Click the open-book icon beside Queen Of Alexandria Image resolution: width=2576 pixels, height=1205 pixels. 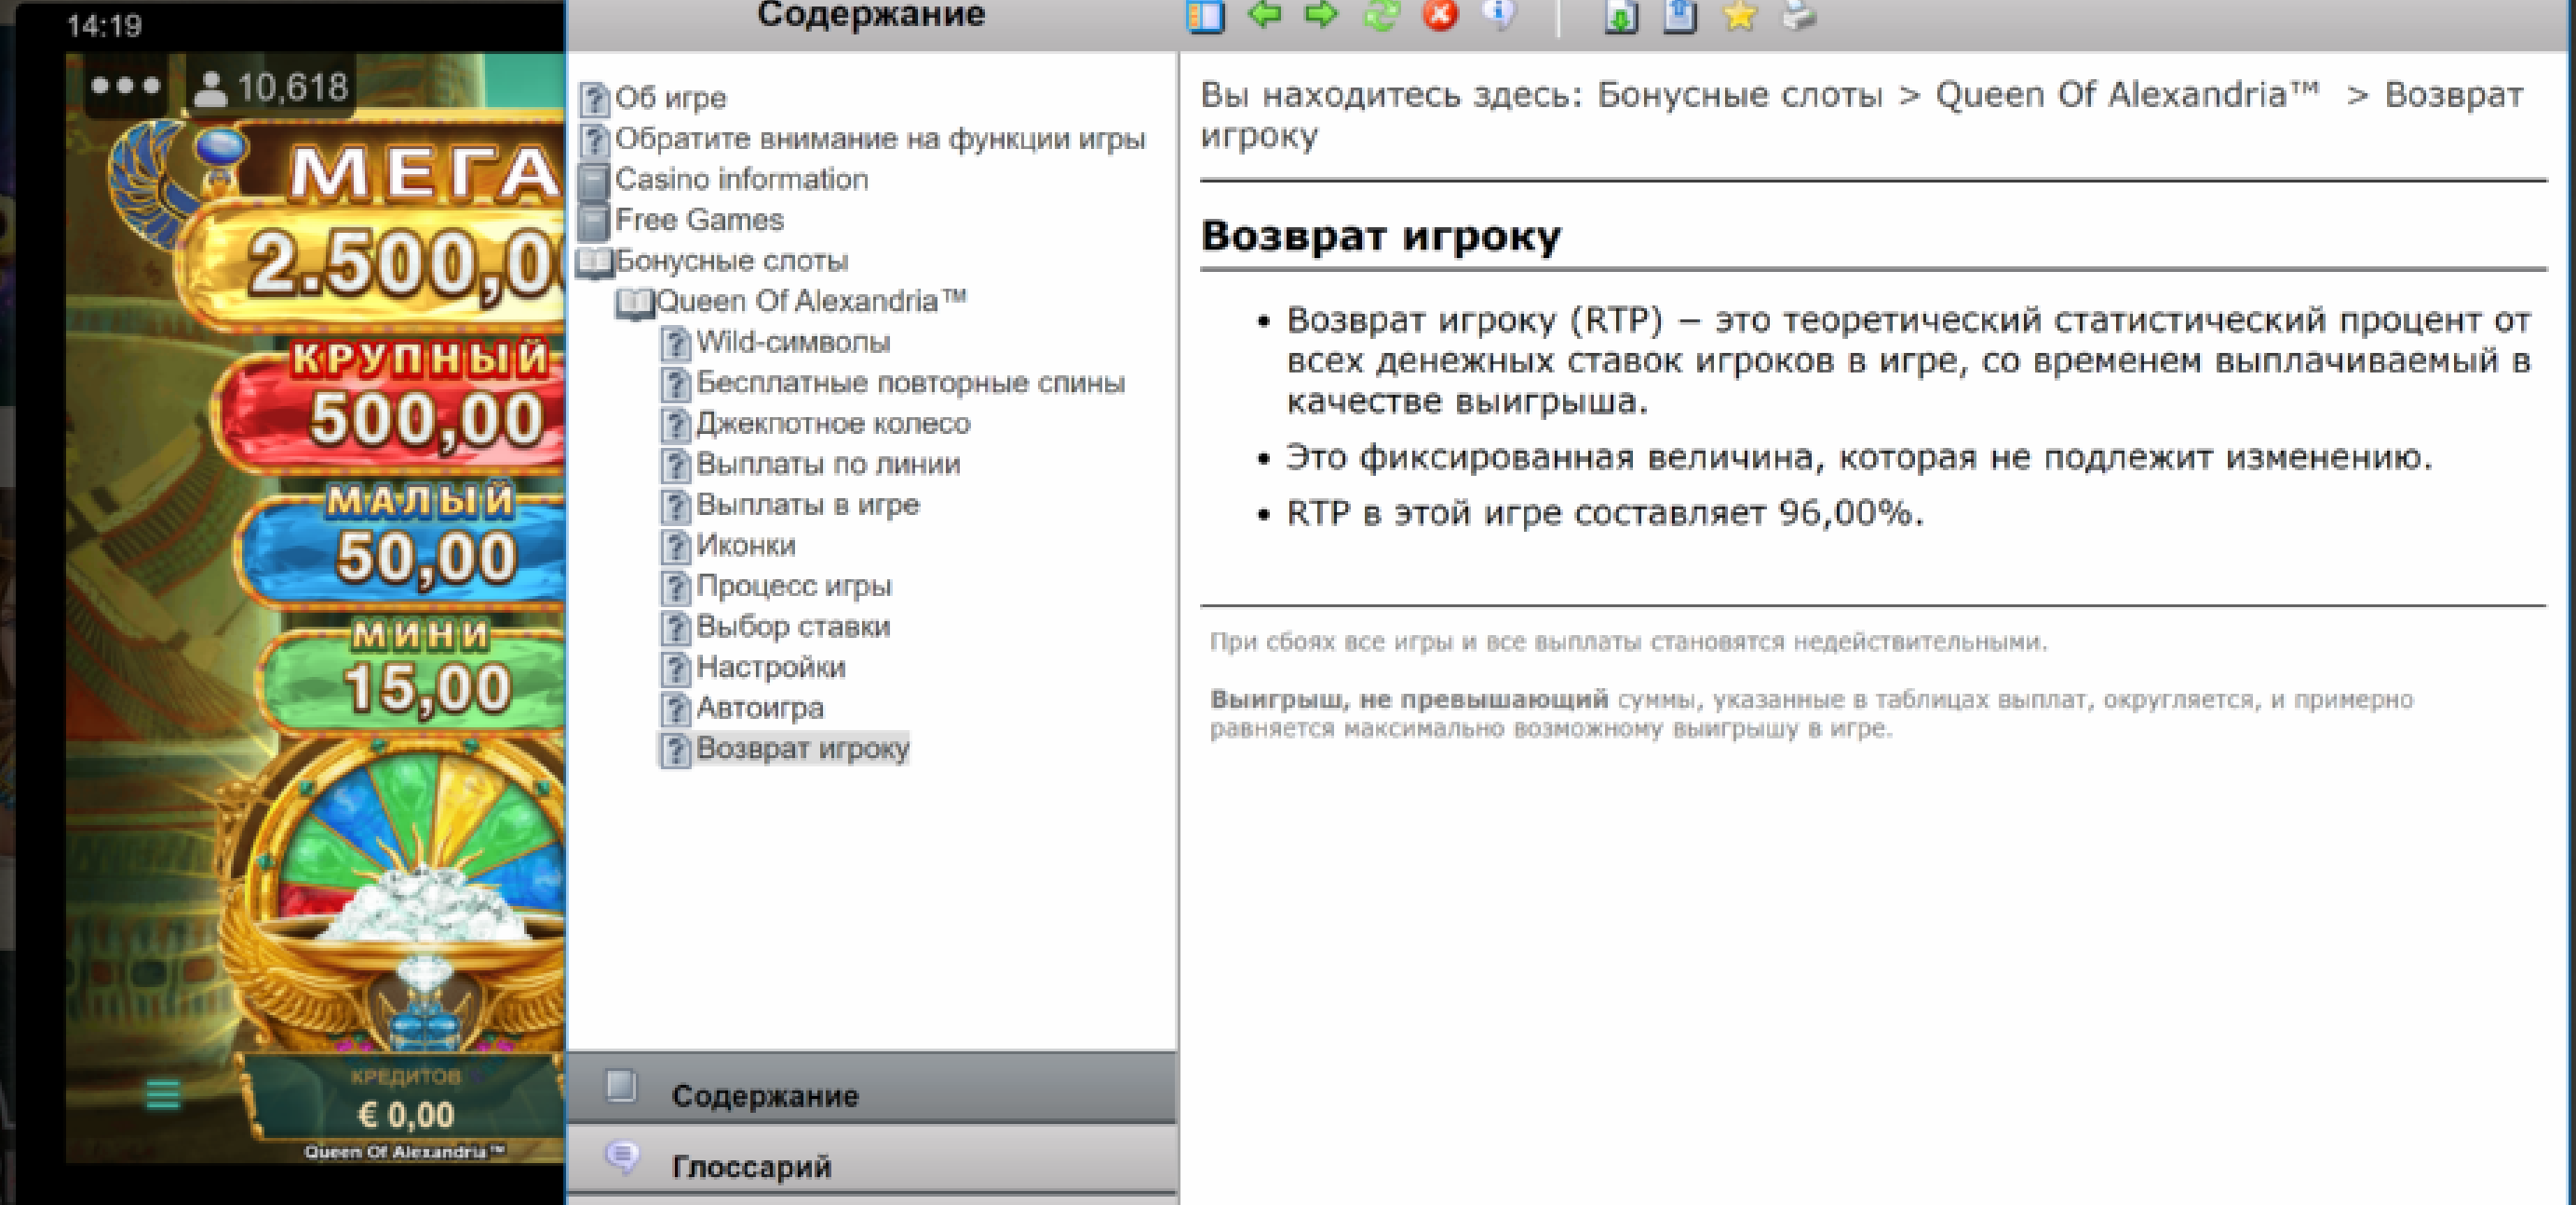pyautogui.click(x=634, y=303)
